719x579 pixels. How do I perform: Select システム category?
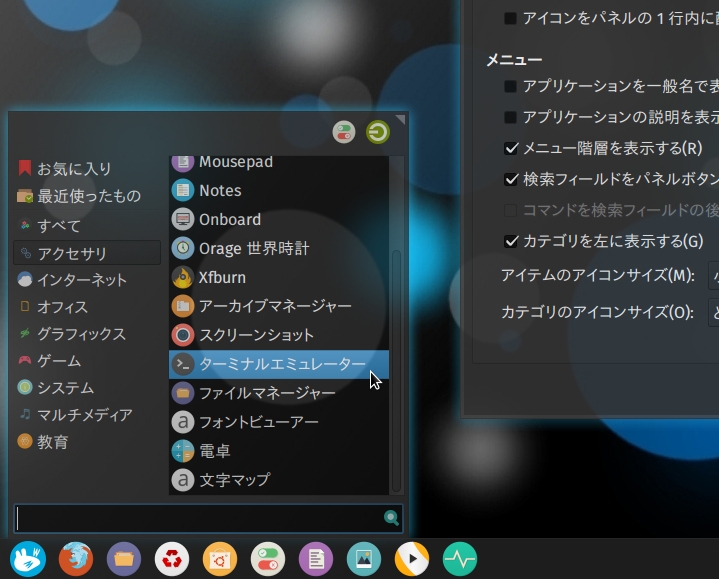pyautogui.click(x=87, y=388)
